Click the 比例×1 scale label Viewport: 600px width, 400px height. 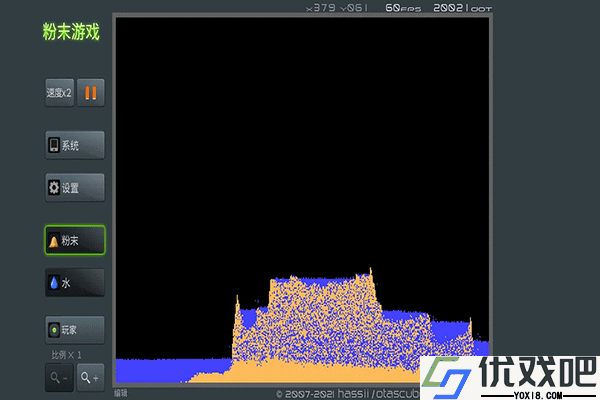67,355
